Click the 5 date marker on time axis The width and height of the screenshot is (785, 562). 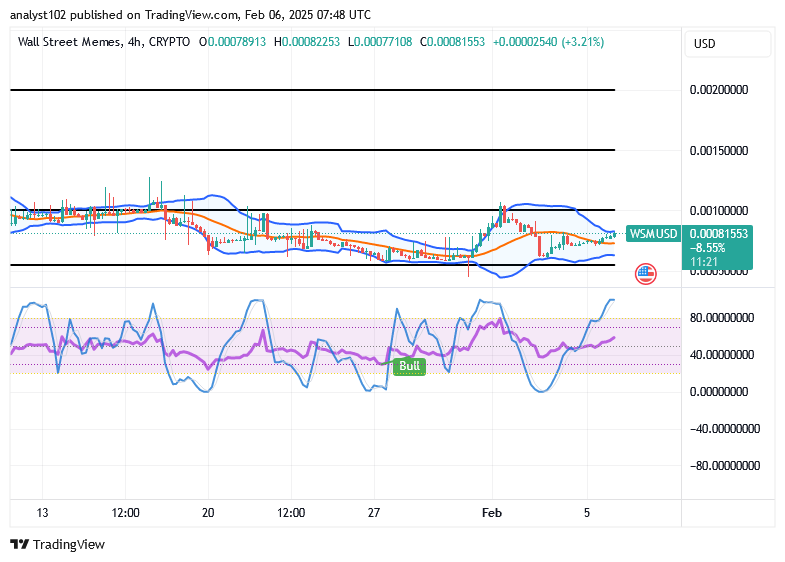coord(587,513)
